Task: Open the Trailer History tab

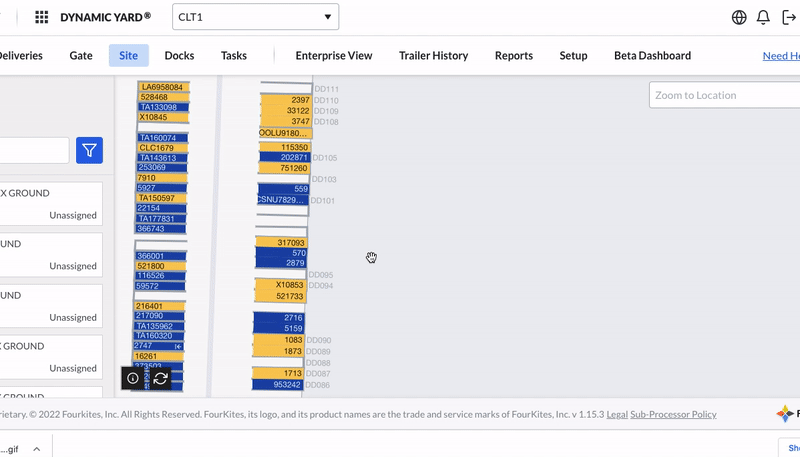Action: pos(433,56)
